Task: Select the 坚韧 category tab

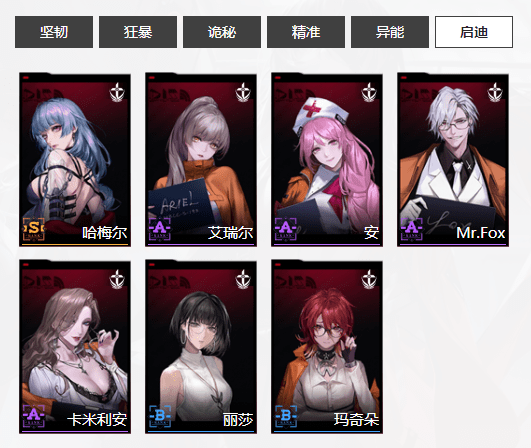Action: [54, 32]
